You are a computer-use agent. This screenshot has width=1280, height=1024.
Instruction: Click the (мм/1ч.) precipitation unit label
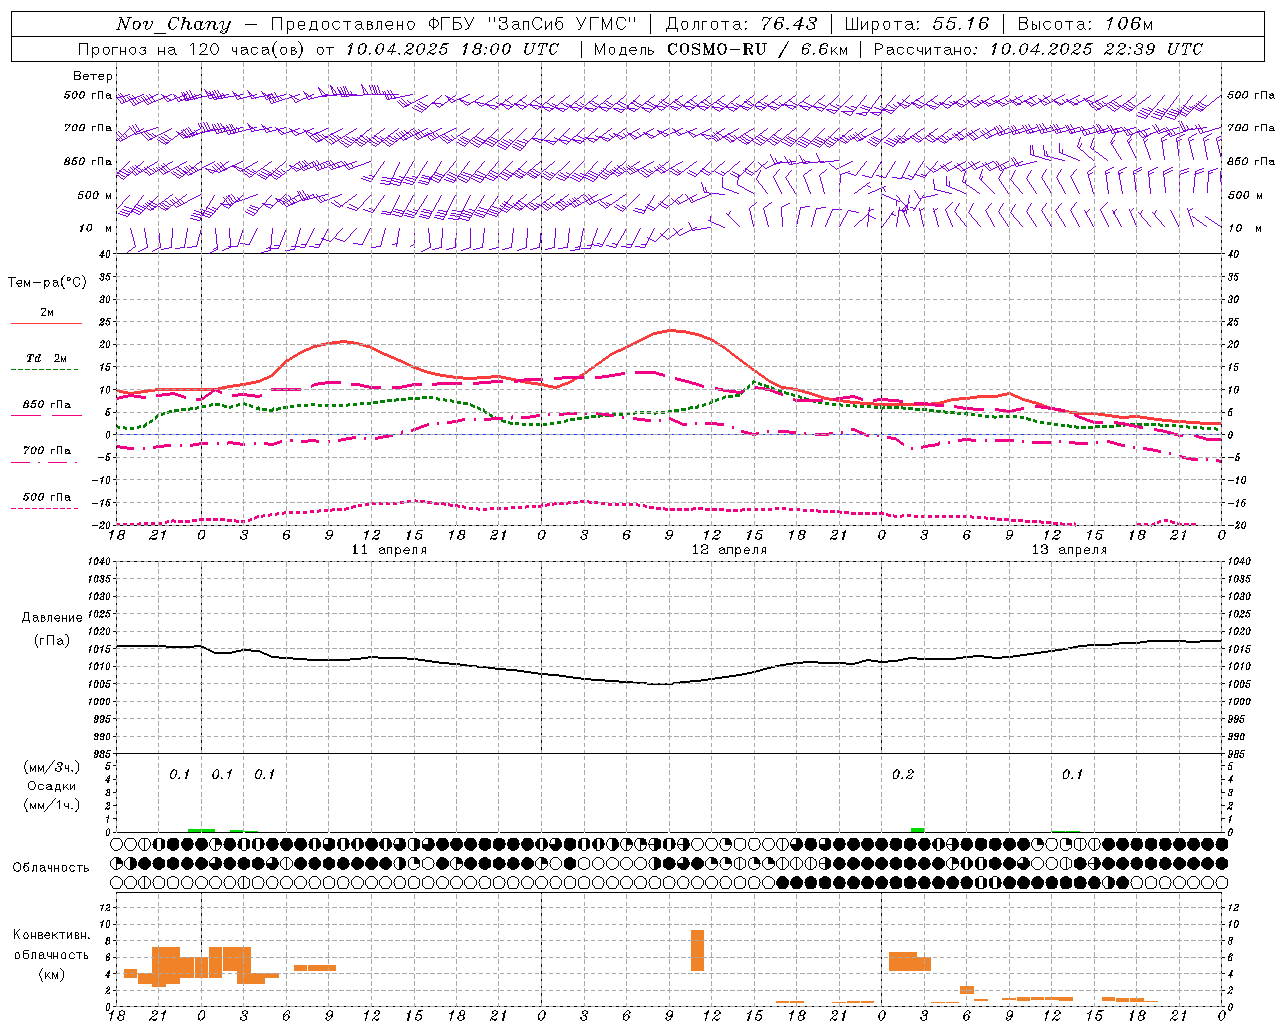(x=52, y=805)
